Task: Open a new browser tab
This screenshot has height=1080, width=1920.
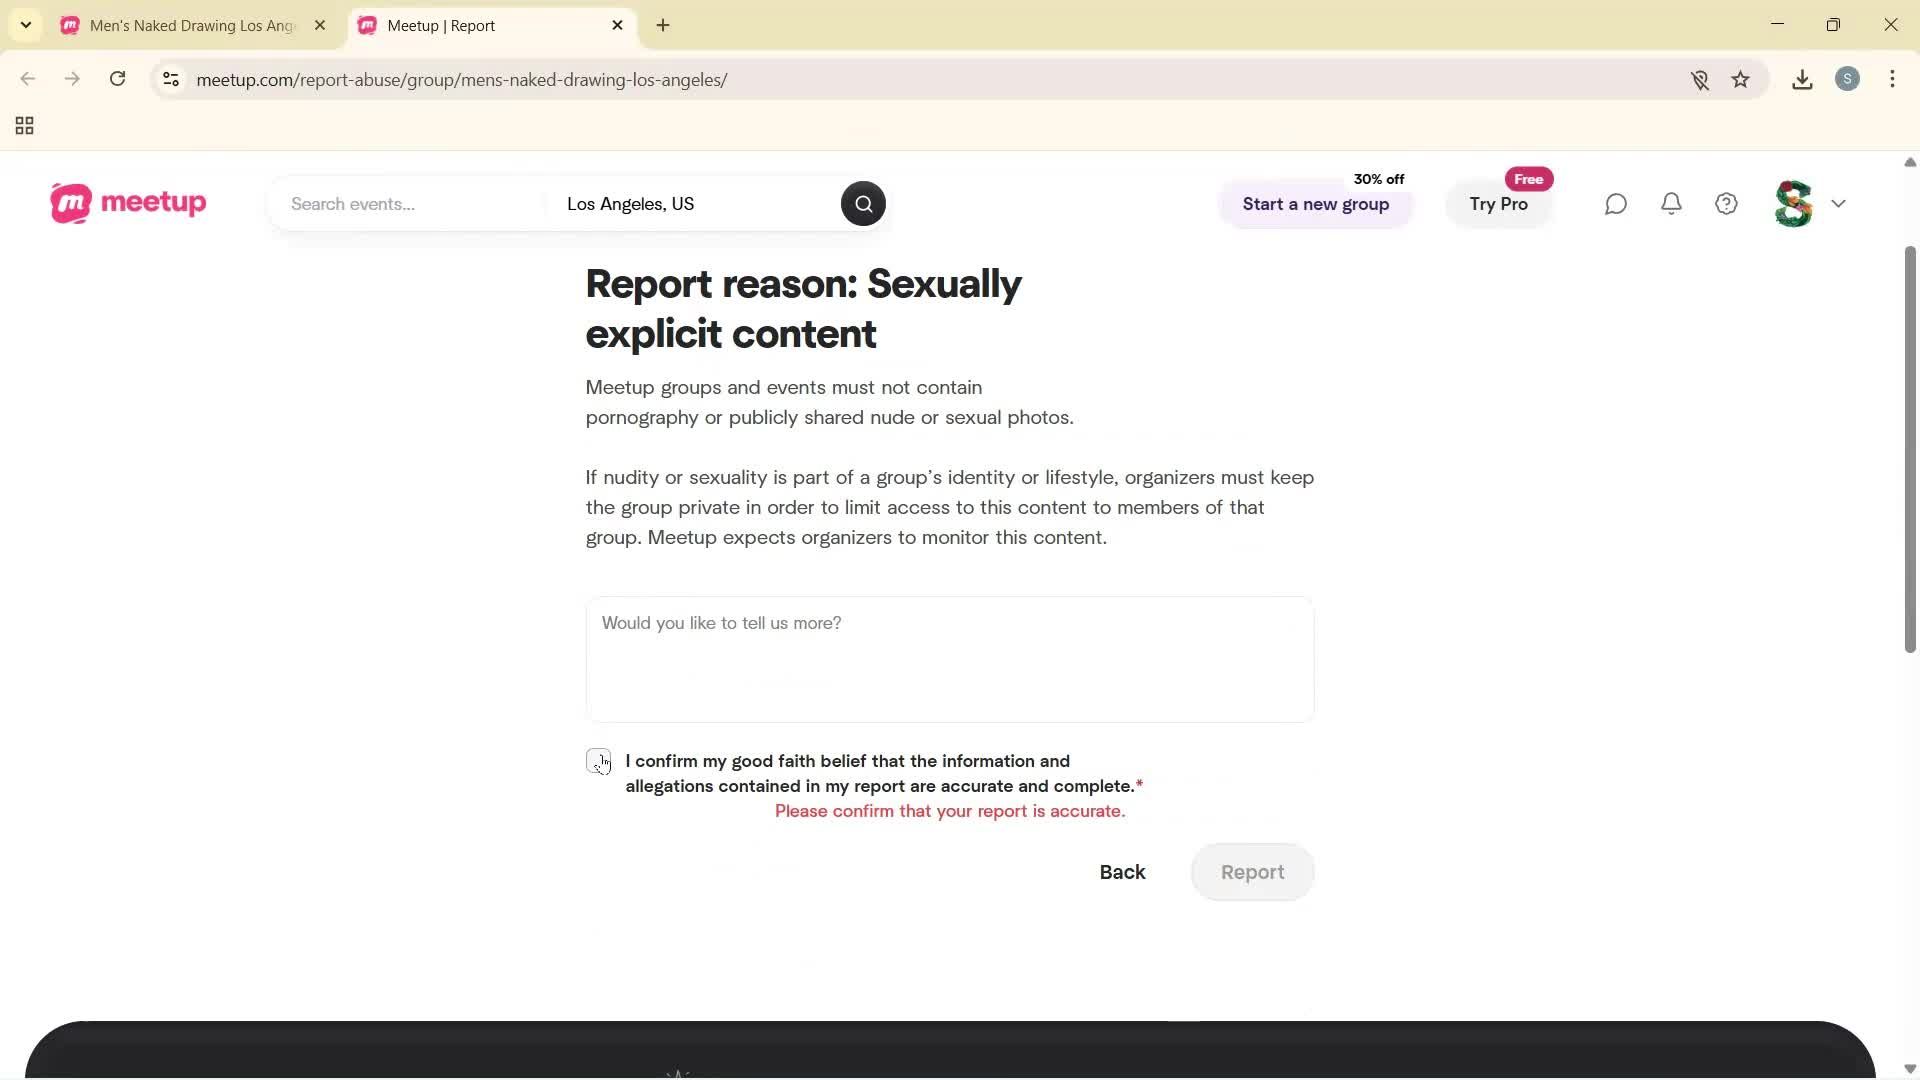Action: pyautogui.click(x=662, y=25)
